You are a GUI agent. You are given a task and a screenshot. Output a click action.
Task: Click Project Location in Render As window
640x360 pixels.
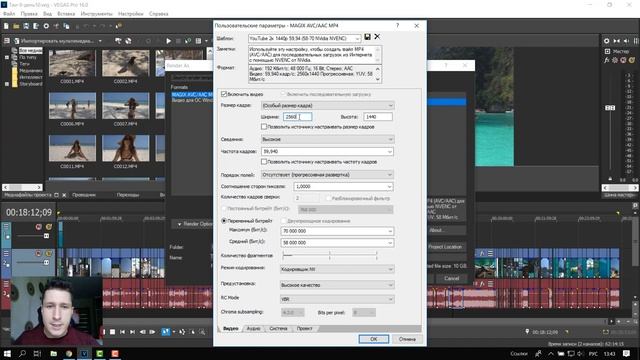445,247
